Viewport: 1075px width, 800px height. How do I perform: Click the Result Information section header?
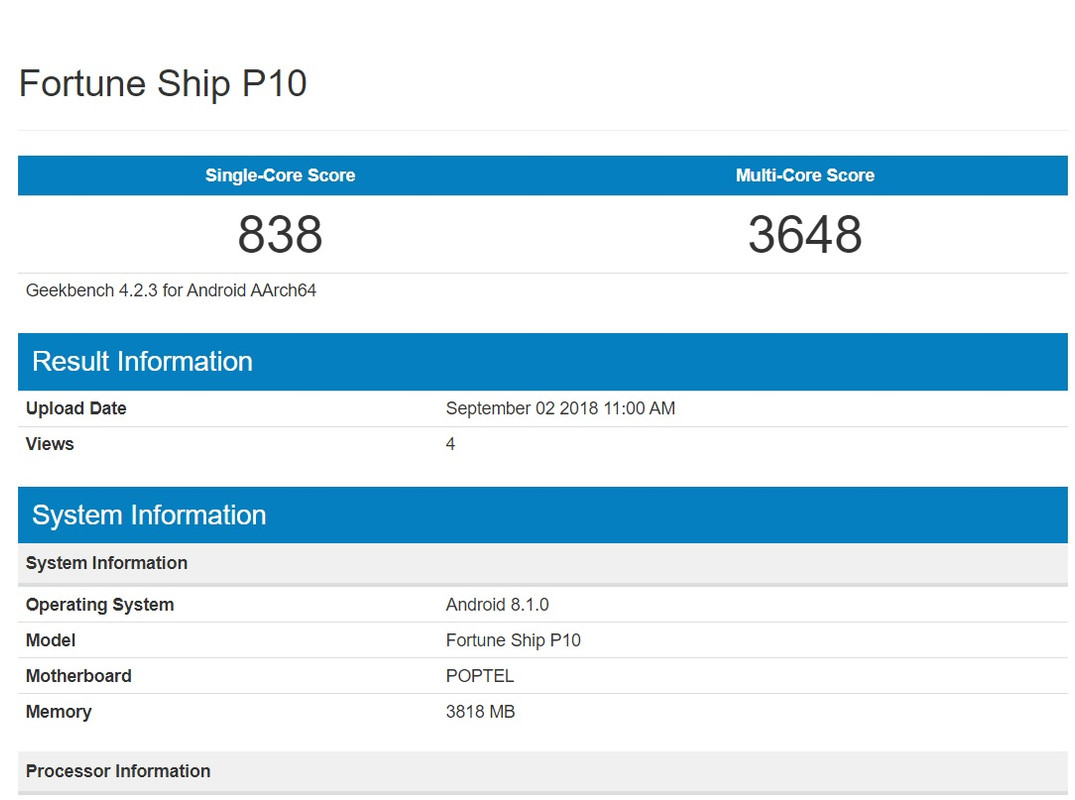click(x=142, y=361)
